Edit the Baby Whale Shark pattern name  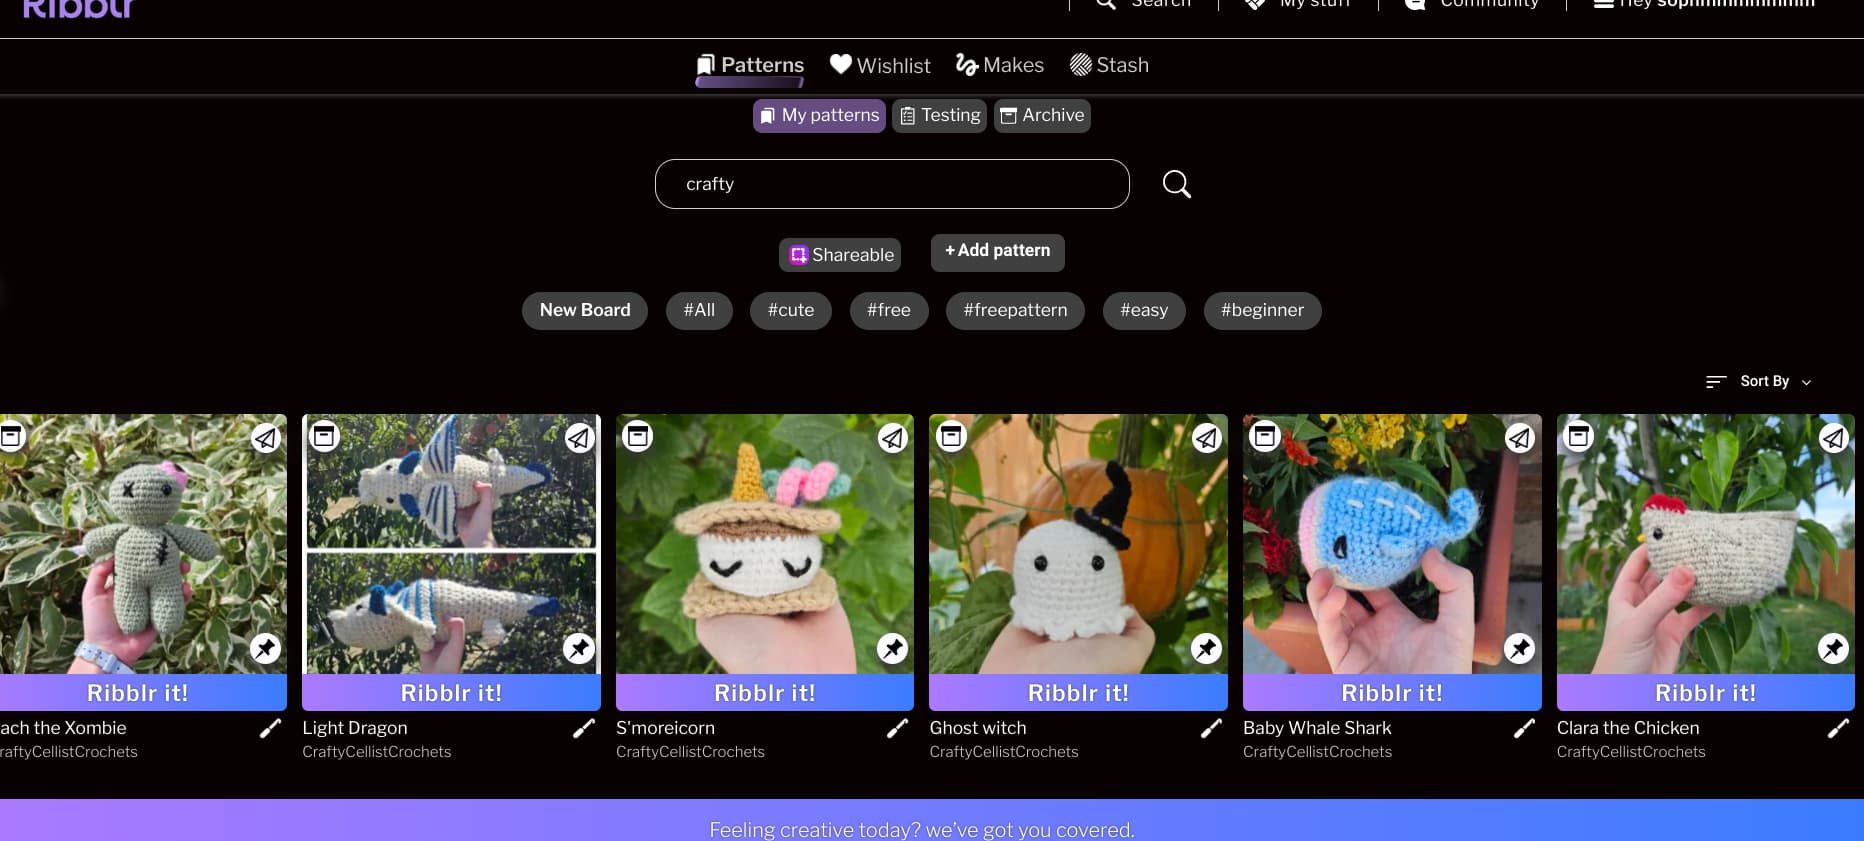pyautogui.click(x=1524, y=728)
